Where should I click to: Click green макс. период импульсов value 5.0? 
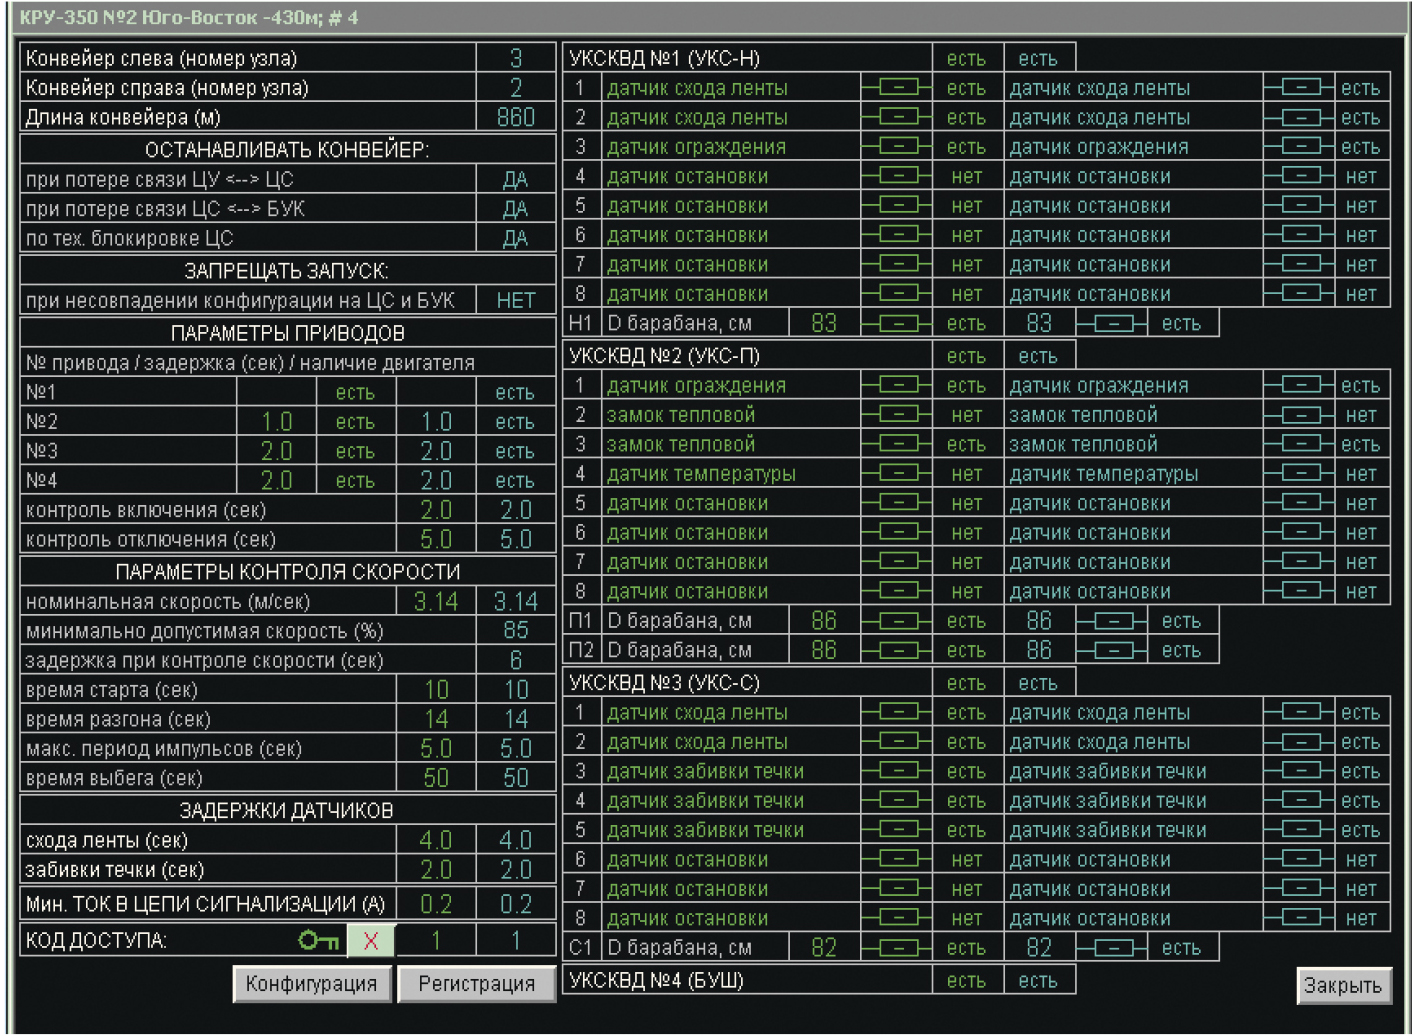(436, 749)
